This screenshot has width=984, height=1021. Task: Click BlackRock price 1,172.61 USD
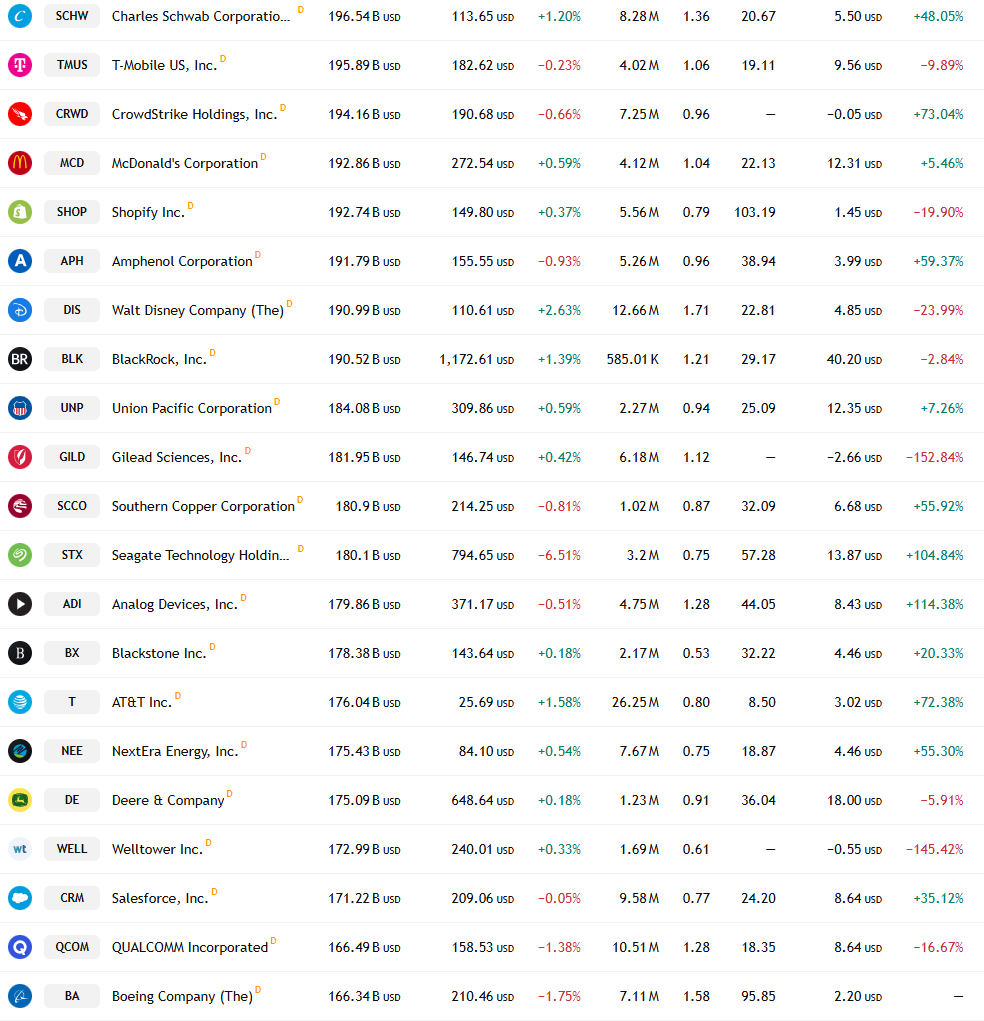pos(477,359)
